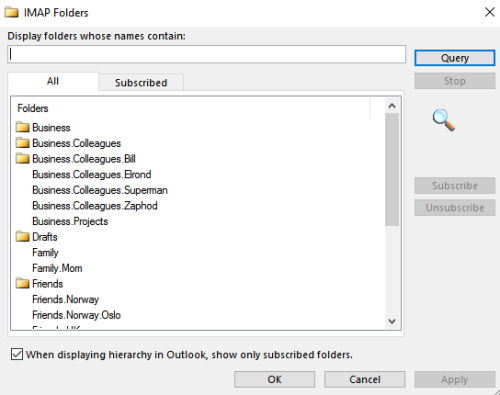Select the All tab

click(53, 81)
